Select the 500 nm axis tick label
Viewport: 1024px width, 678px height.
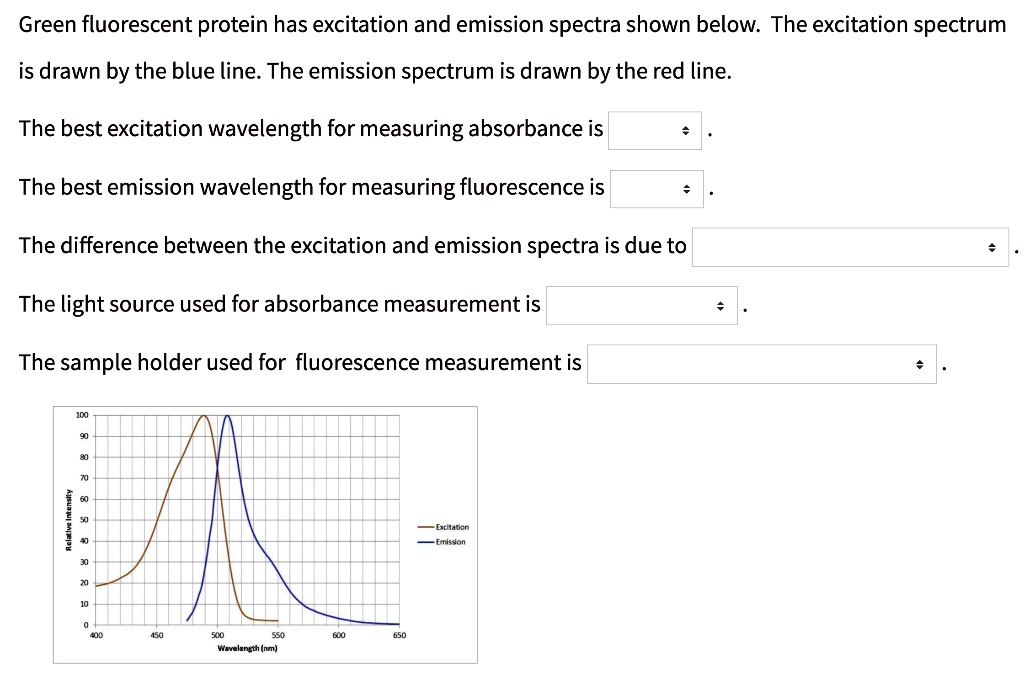pyautogui.click(x=217, y=634)
